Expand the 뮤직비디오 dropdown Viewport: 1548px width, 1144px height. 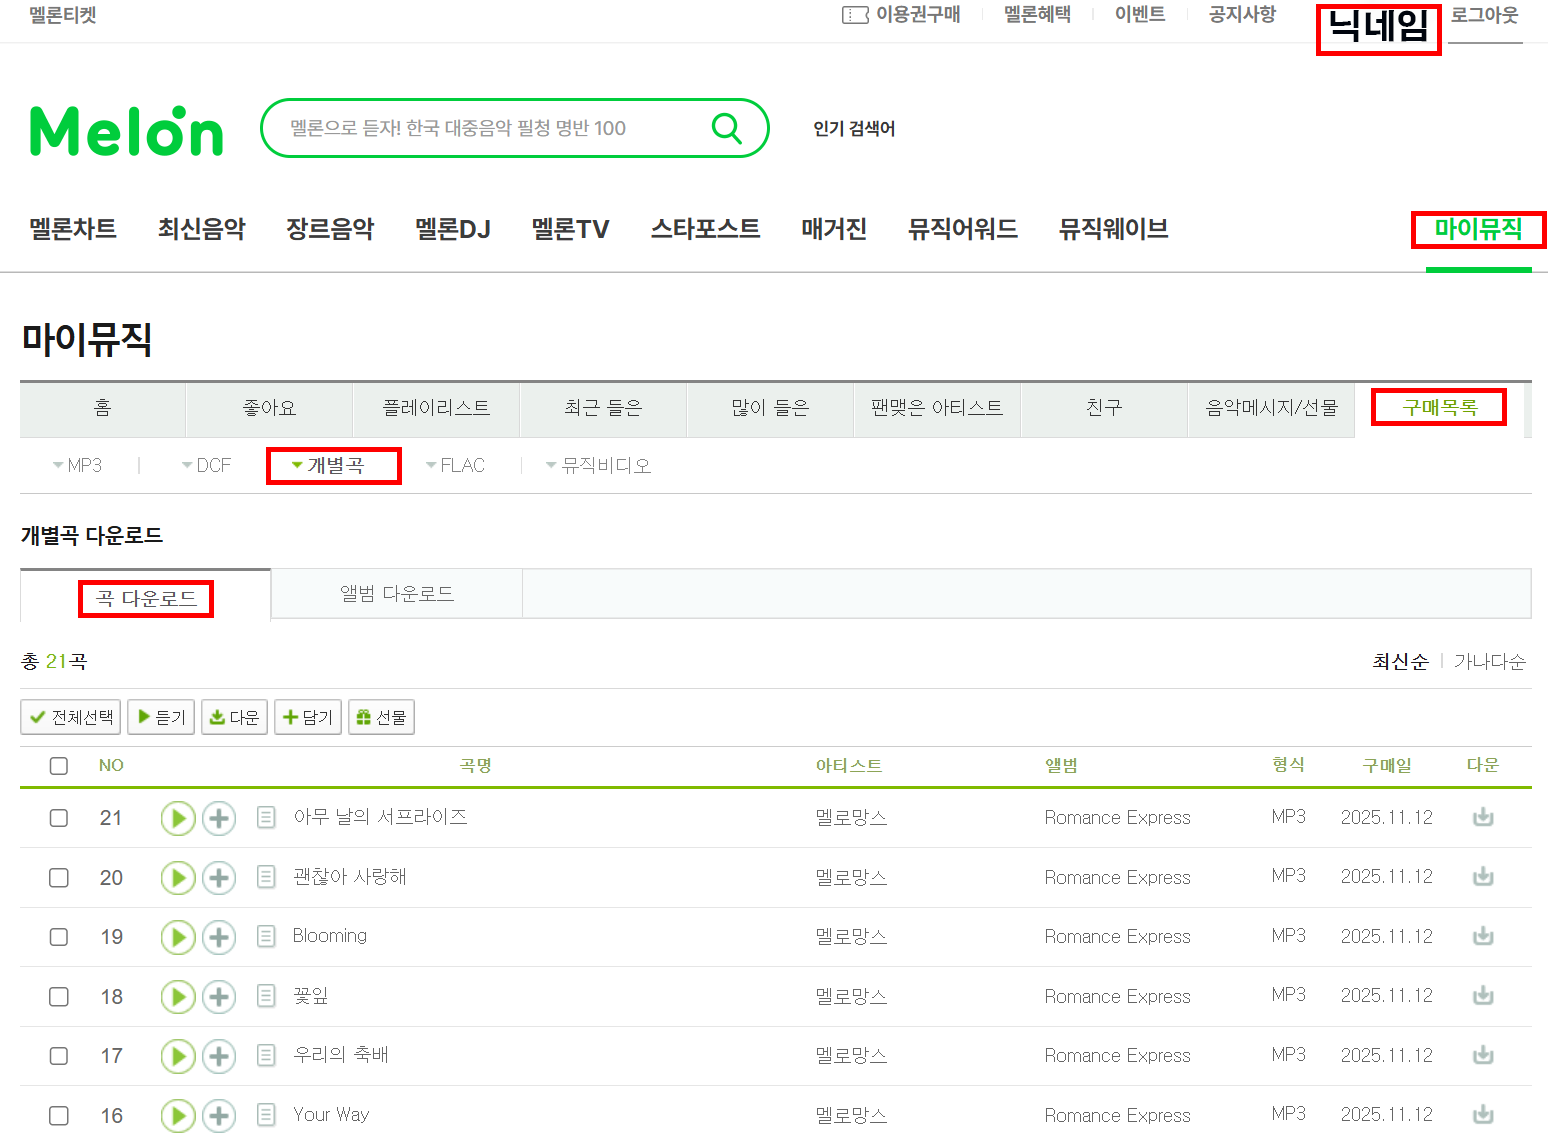(598, 465)
